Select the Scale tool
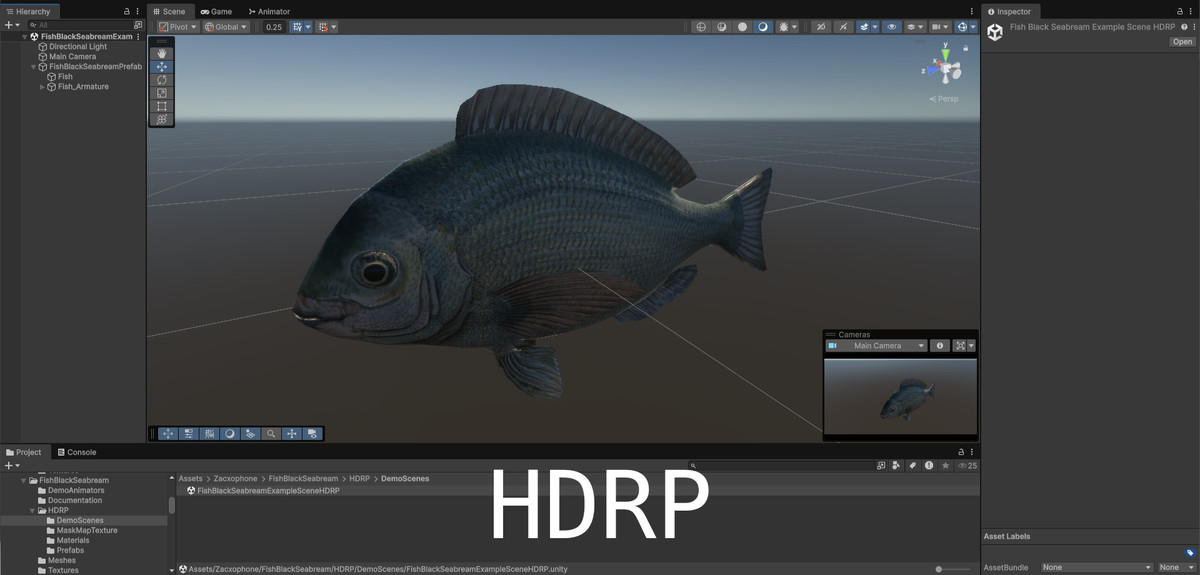The width and height of the screenshot is (1200, 575). 162,93
